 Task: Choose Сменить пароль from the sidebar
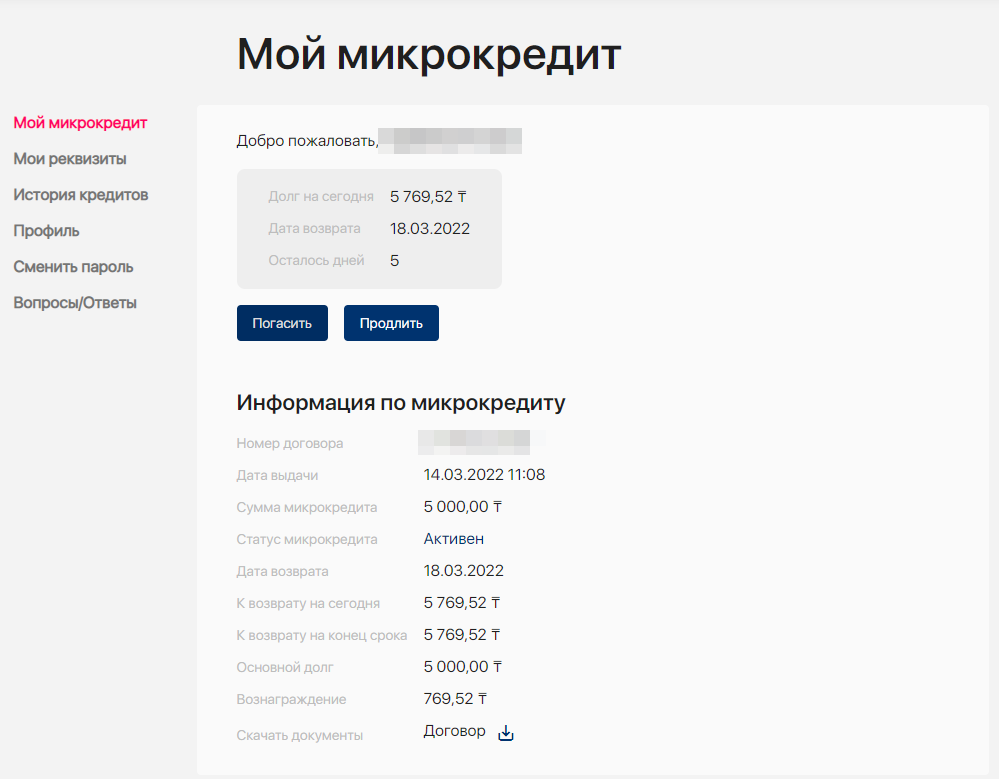tap(73, 267)
